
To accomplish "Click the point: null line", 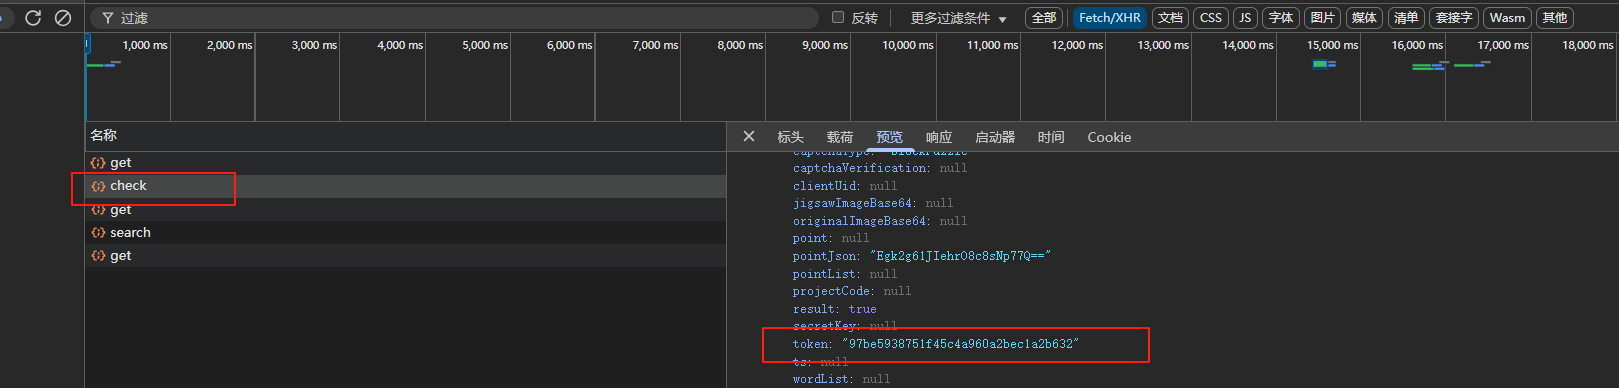I will 831,238.
